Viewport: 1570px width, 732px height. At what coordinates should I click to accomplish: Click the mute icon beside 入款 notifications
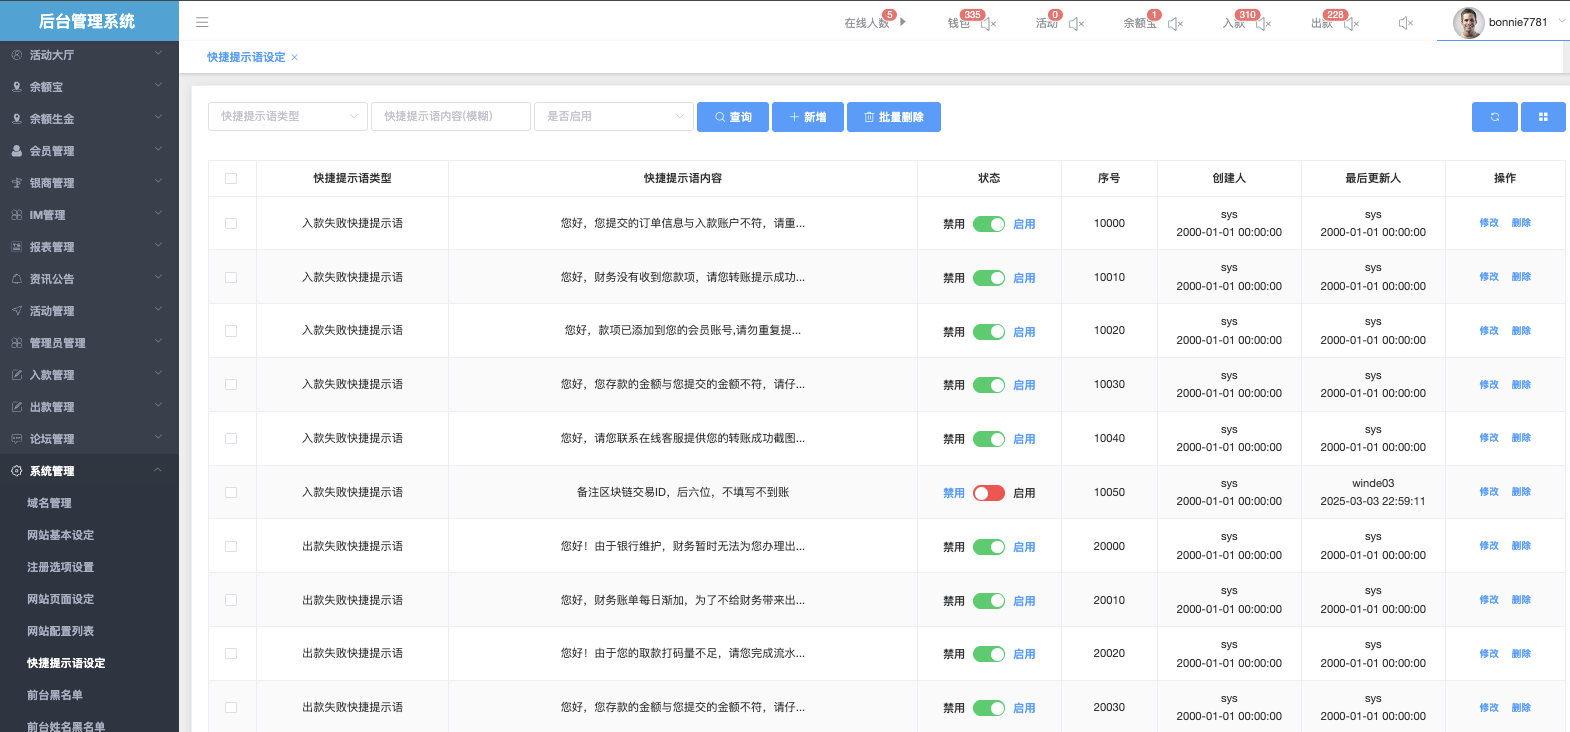tap(1264, 24)
